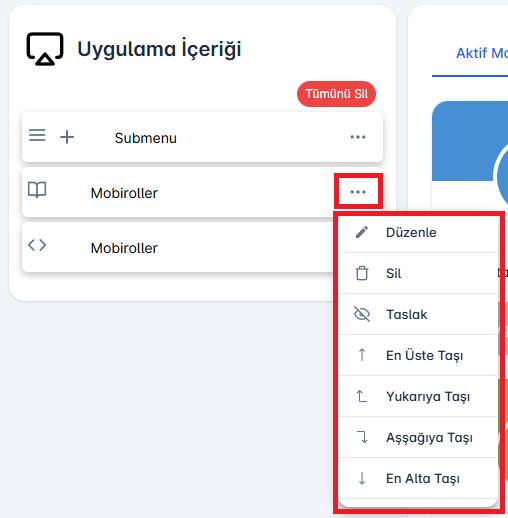Click the hamburger drag icon in Submenu row
This screenshot has height=518, width=508.
[x=37, y=135]
